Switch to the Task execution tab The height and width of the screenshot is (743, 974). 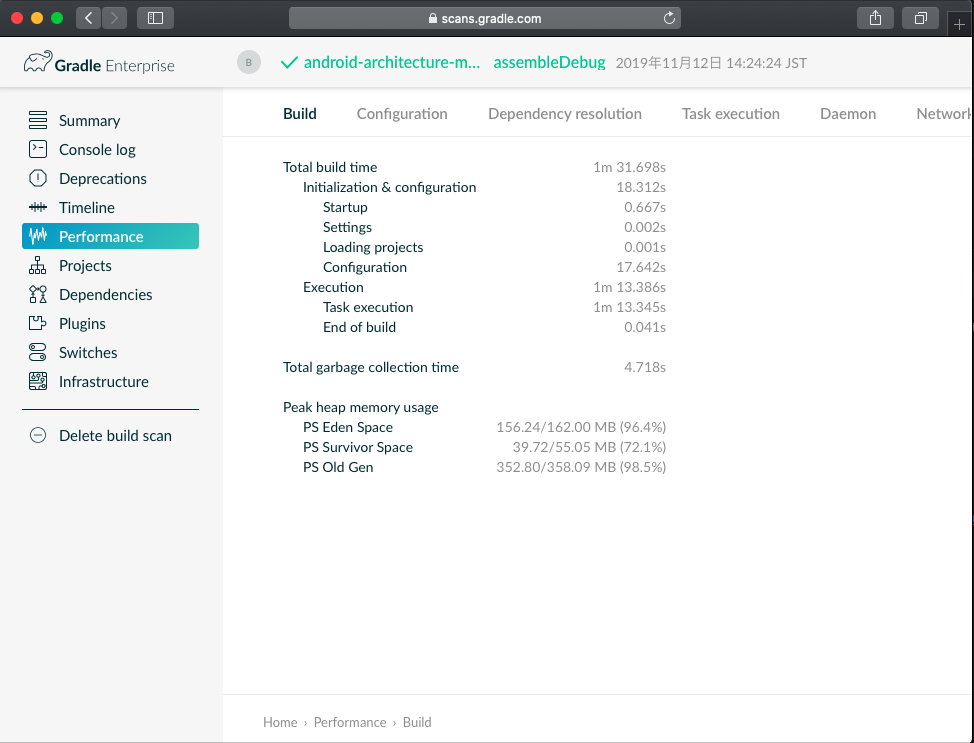(730, 114)
